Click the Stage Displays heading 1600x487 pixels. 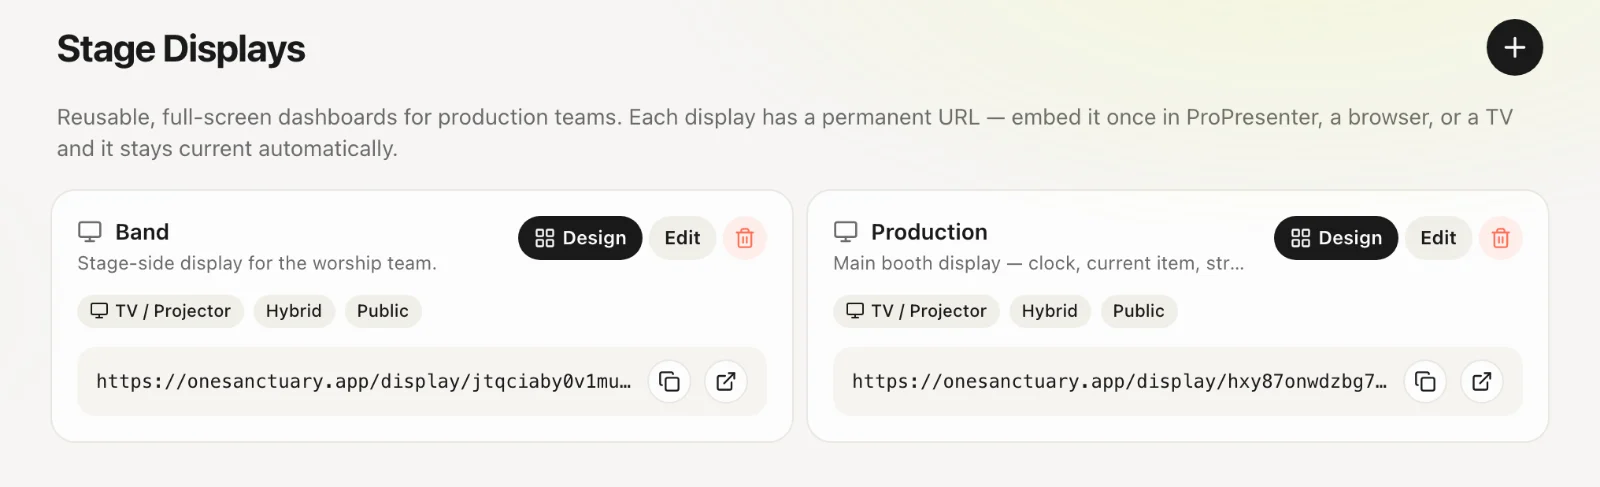[181, 49]
